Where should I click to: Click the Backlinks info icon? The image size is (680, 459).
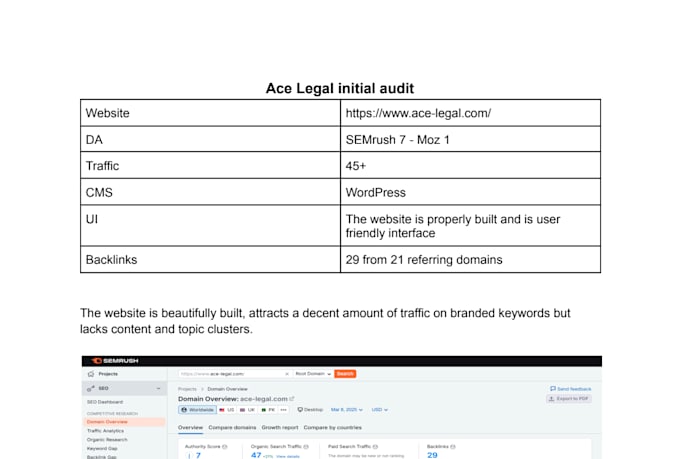453,446
